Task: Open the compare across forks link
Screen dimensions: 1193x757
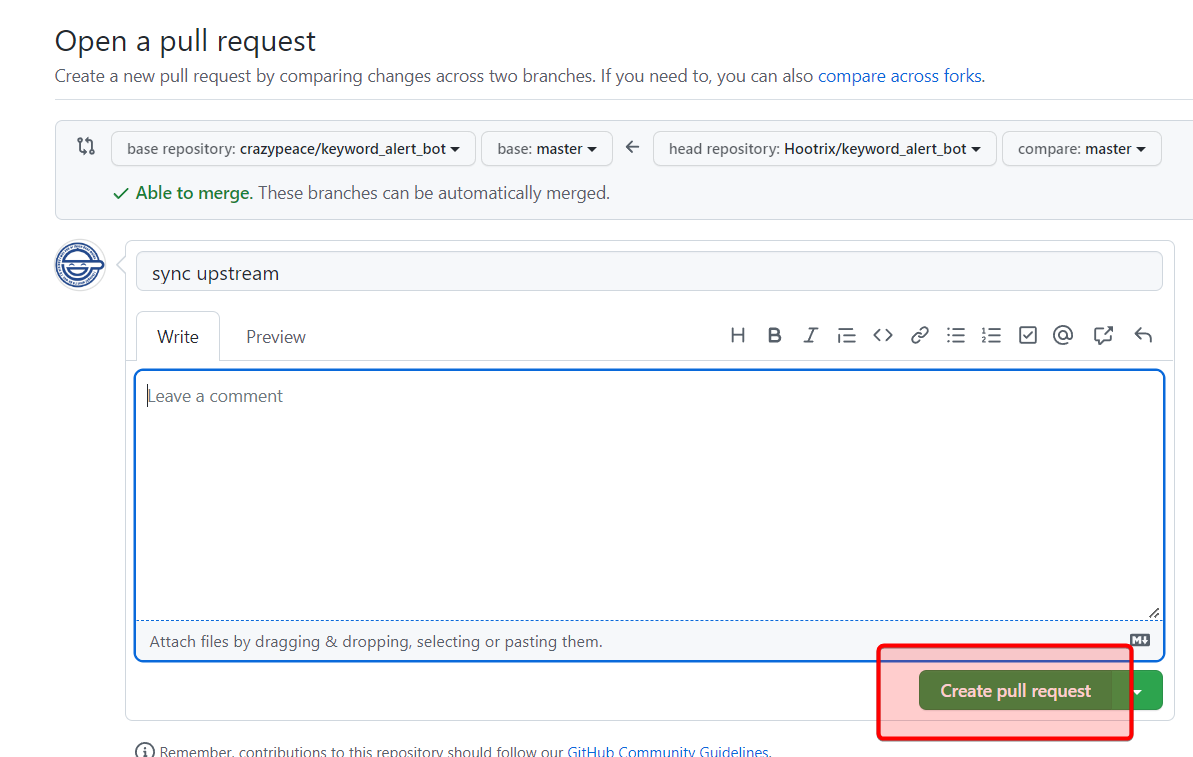Action: click(899, 76)
